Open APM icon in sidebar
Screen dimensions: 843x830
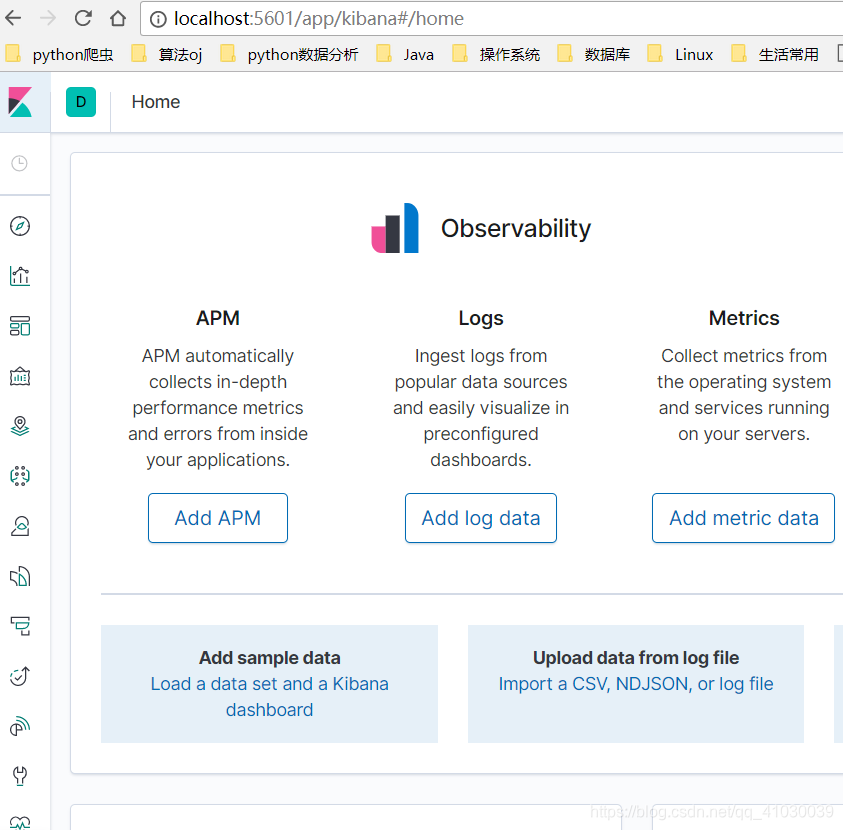pyautogui.click(x=20, y=626)
